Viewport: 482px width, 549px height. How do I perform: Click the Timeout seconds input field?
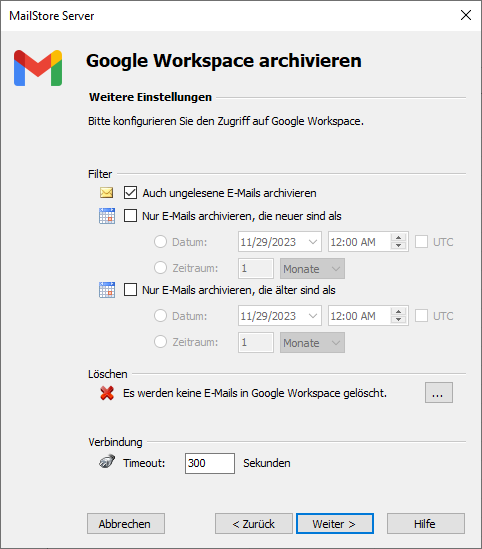coord(210,463)
